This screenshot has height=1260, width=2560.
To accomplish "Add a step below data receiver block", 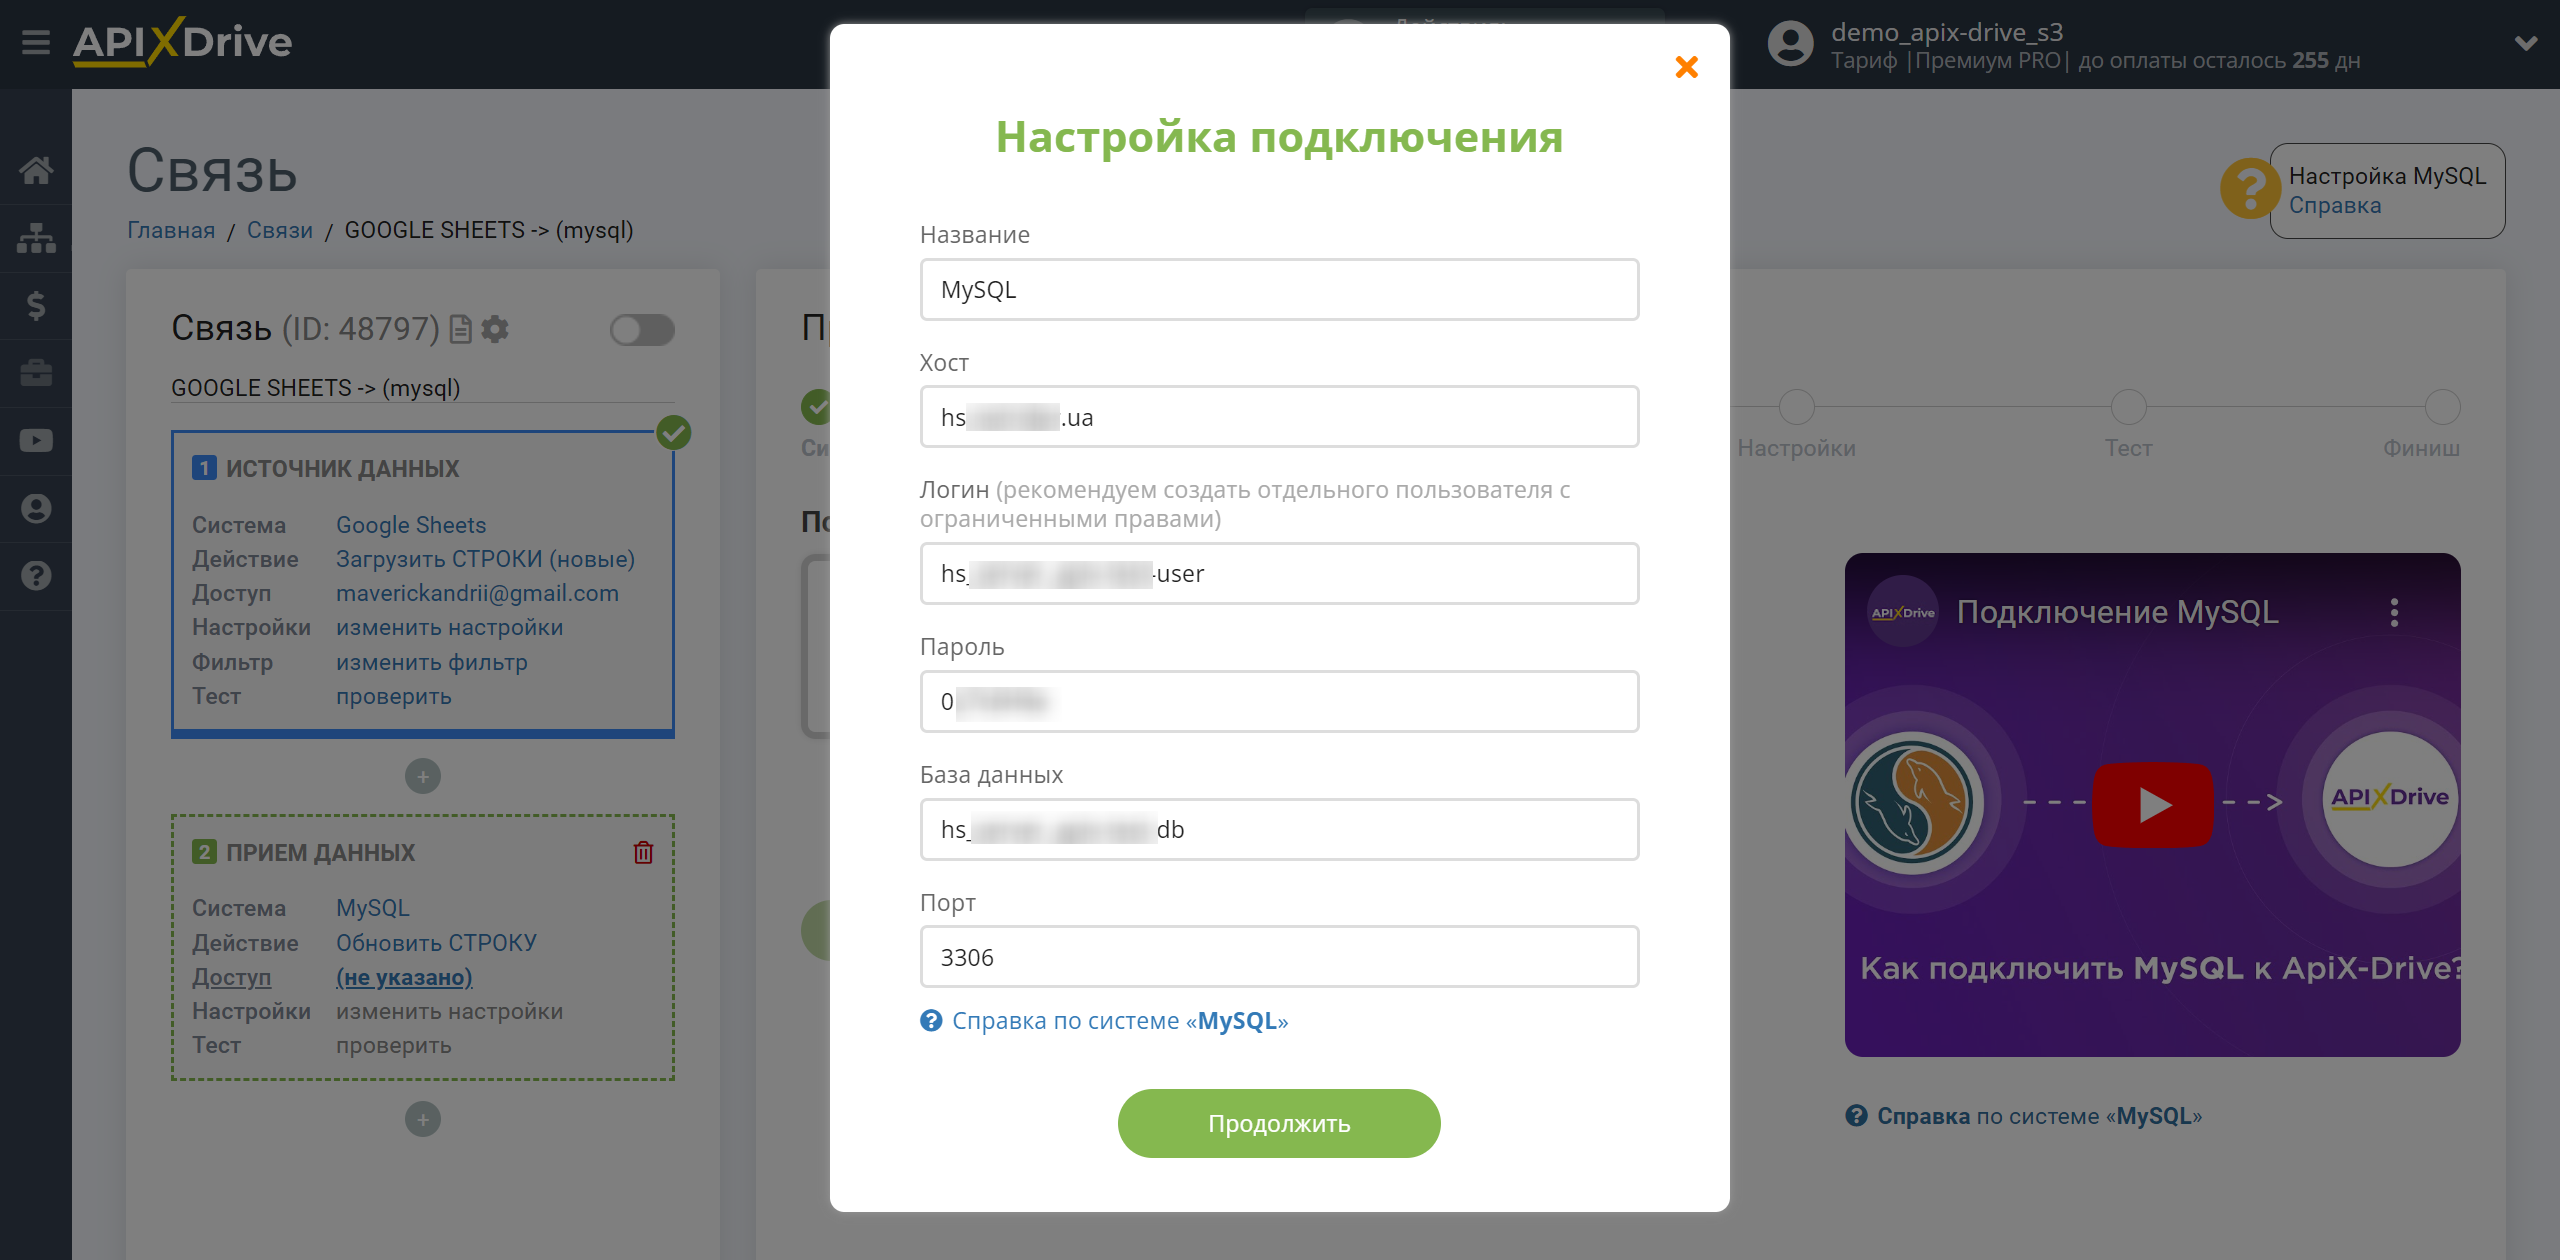I will (423, 1119).
